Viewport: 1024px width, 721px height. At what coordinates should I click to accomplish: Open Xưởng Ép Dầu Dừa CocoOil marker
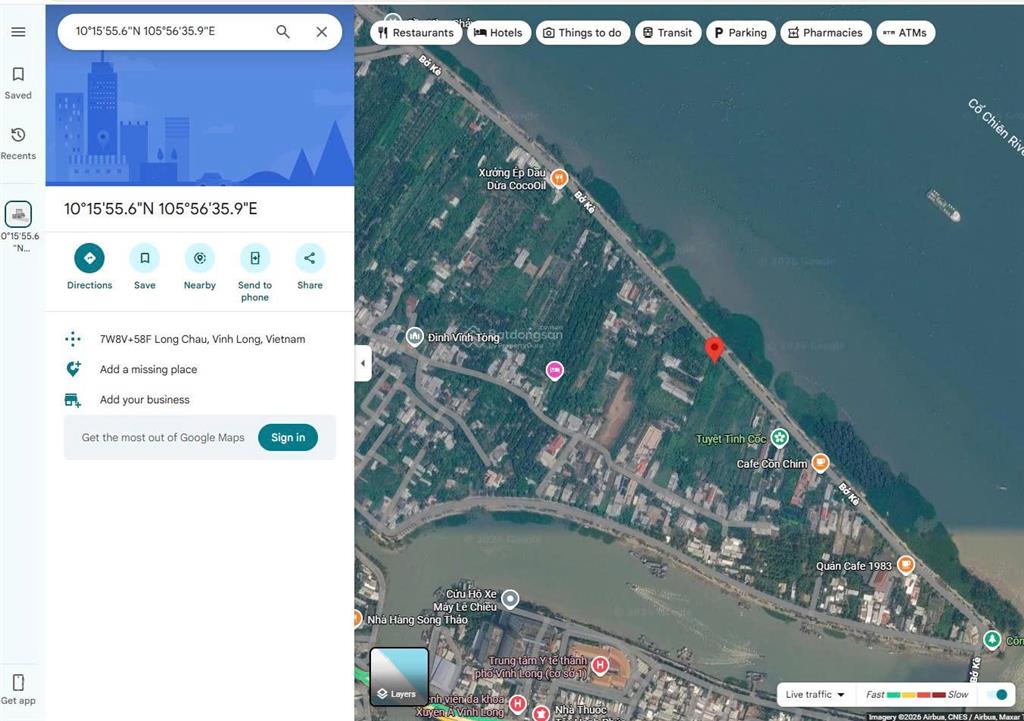click(559, 178)
